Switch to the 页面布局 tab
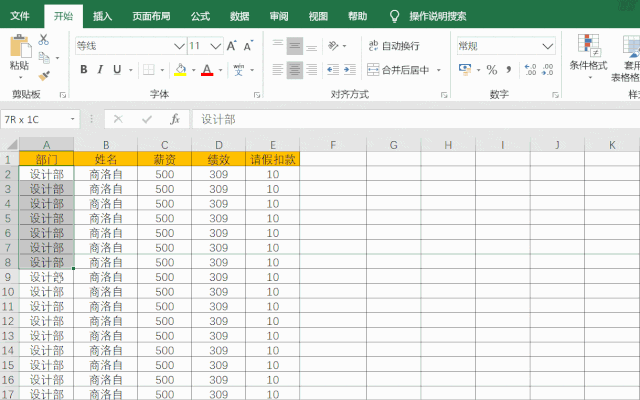 [151, 16]
